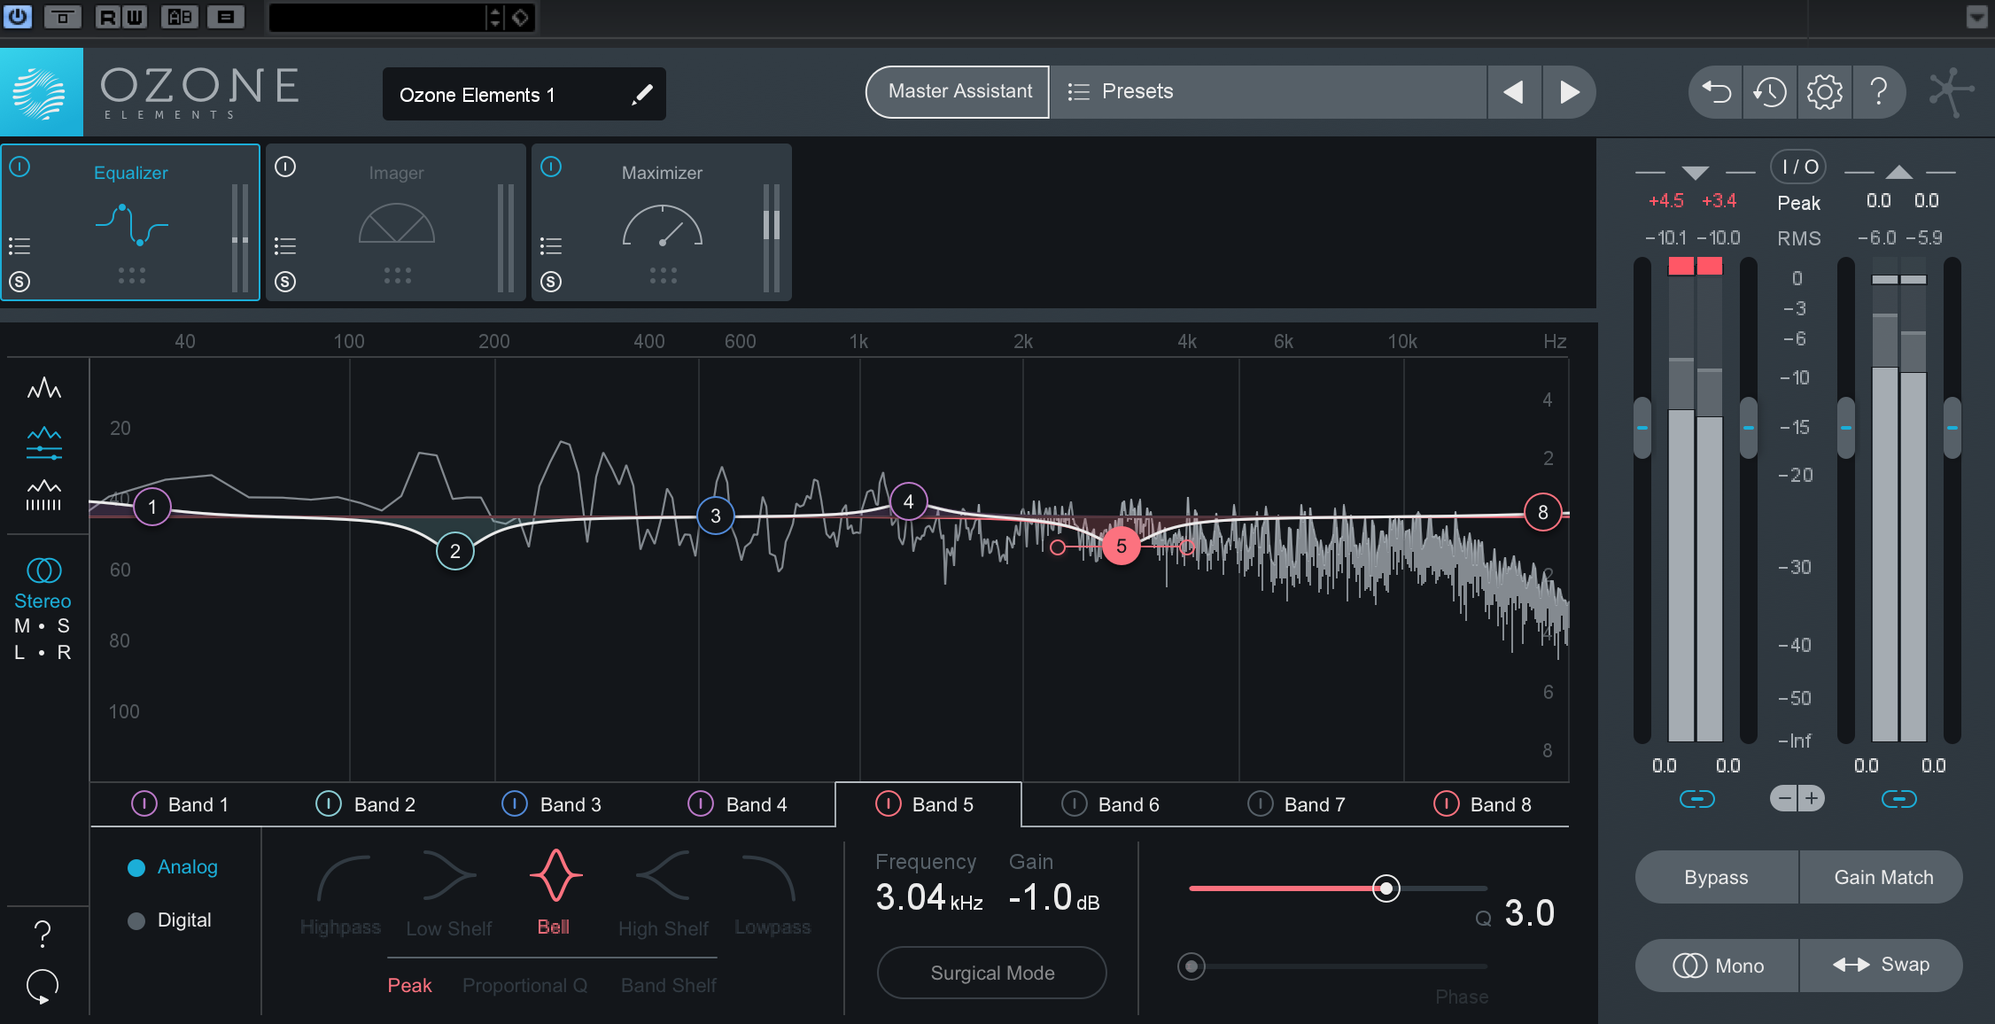Choose the High Shelf filter shape
Viewport: 1995px width, 1024px height.
pyautogui.click(x=663, y=894)
